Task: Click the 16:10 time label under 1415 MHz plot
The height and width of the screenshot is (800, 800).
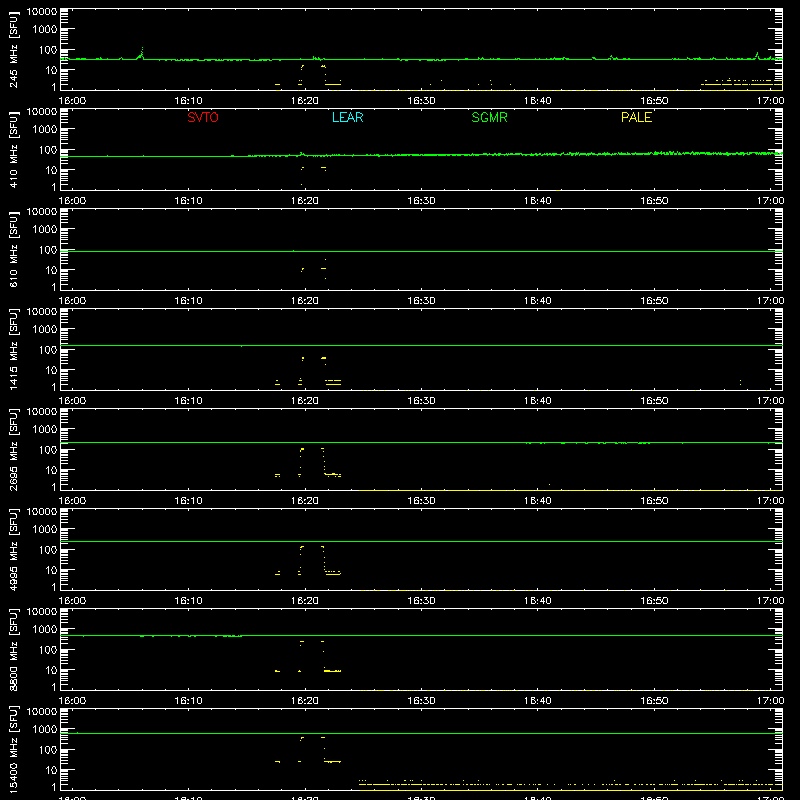Action: [188, 401]
